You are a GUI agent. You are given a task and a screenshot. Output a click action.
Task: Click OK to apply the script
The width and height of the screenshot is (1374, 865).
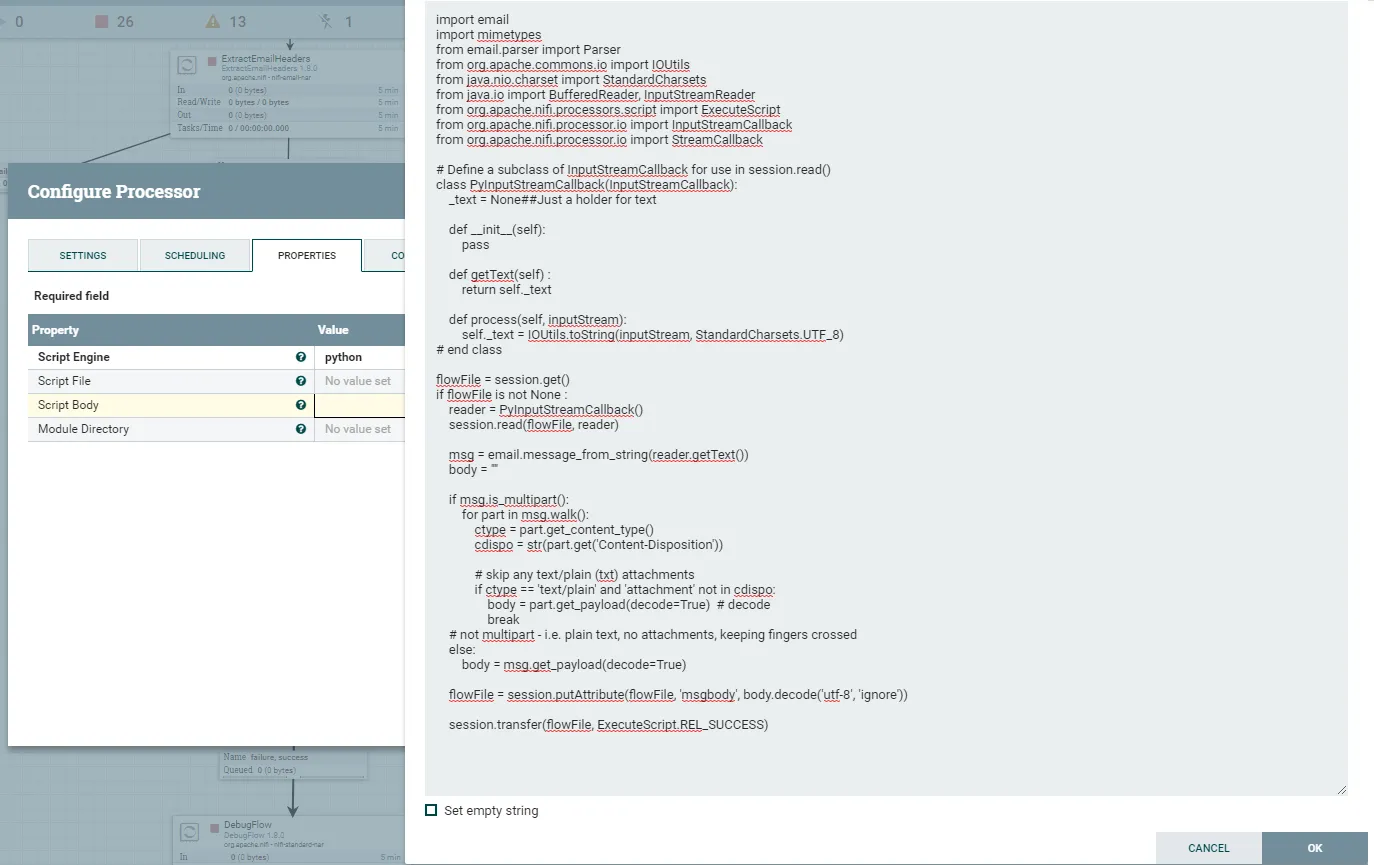(x=1315, y=848)
